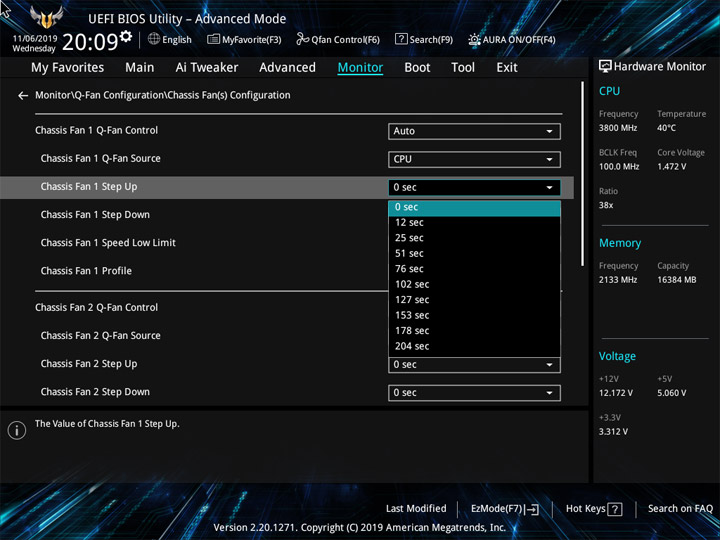
Task: Click the back arrow in breadcrumb
Action: click(23, 96)
